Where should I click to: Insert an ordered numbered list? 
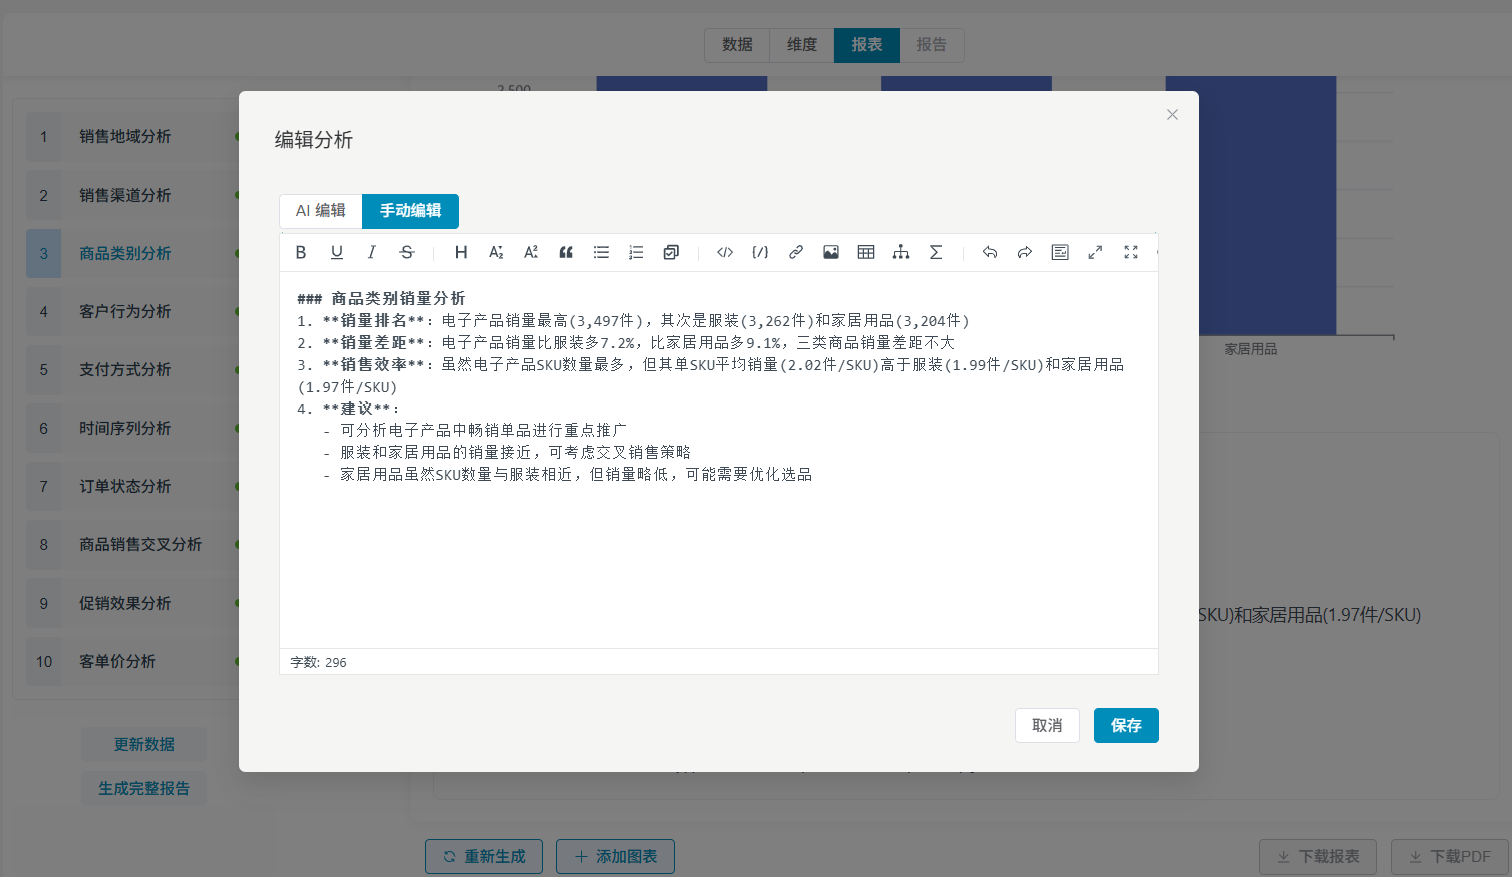(636, 252)
